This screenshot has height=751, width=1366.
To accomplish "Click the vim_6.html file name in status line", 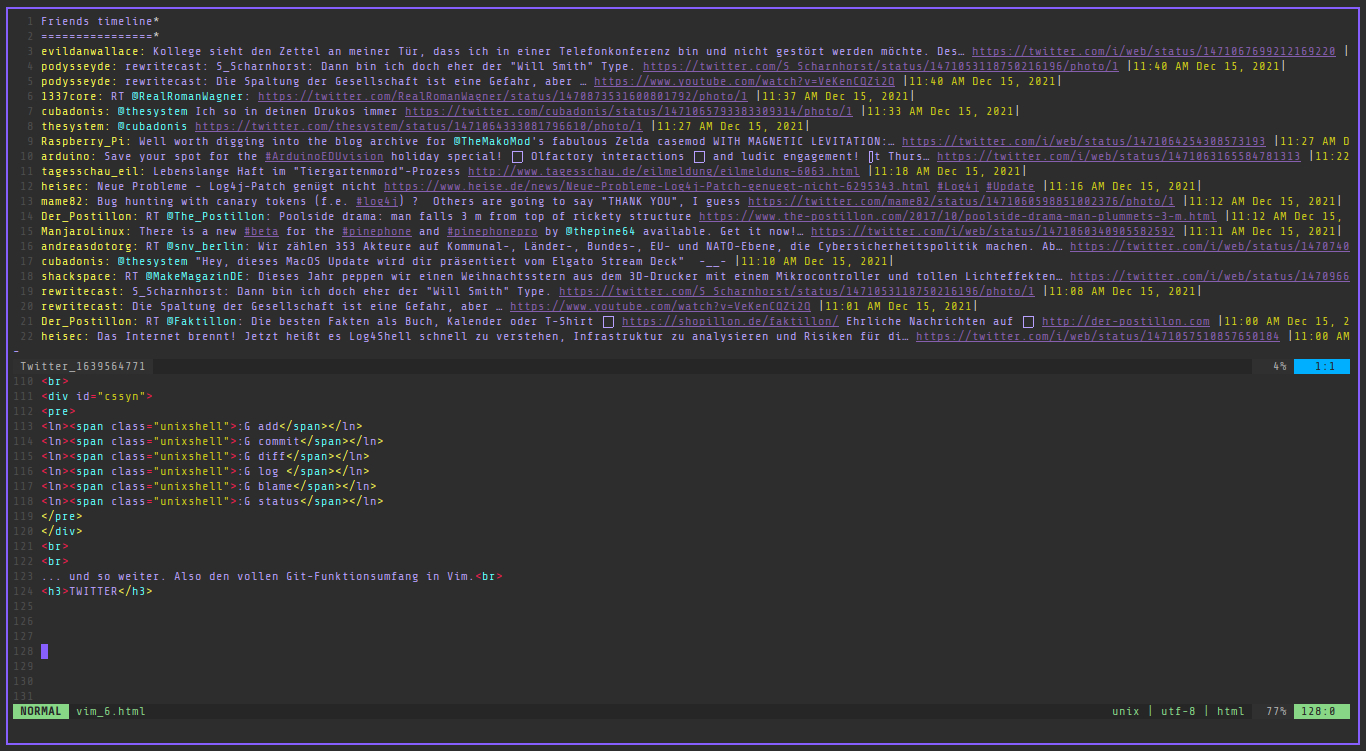I will coord(111,711).
